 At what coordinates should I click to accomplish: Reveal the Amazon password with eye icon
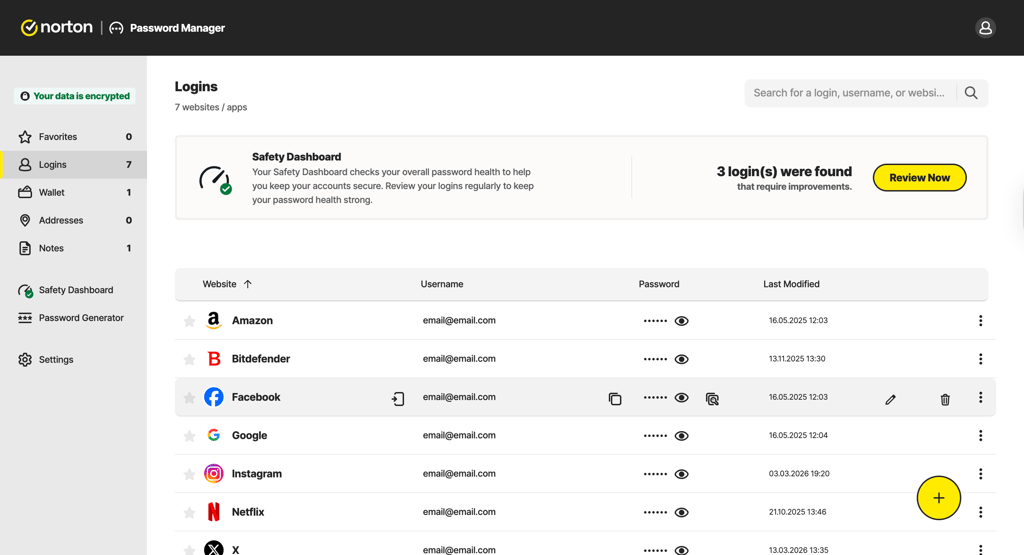(681, 321)
